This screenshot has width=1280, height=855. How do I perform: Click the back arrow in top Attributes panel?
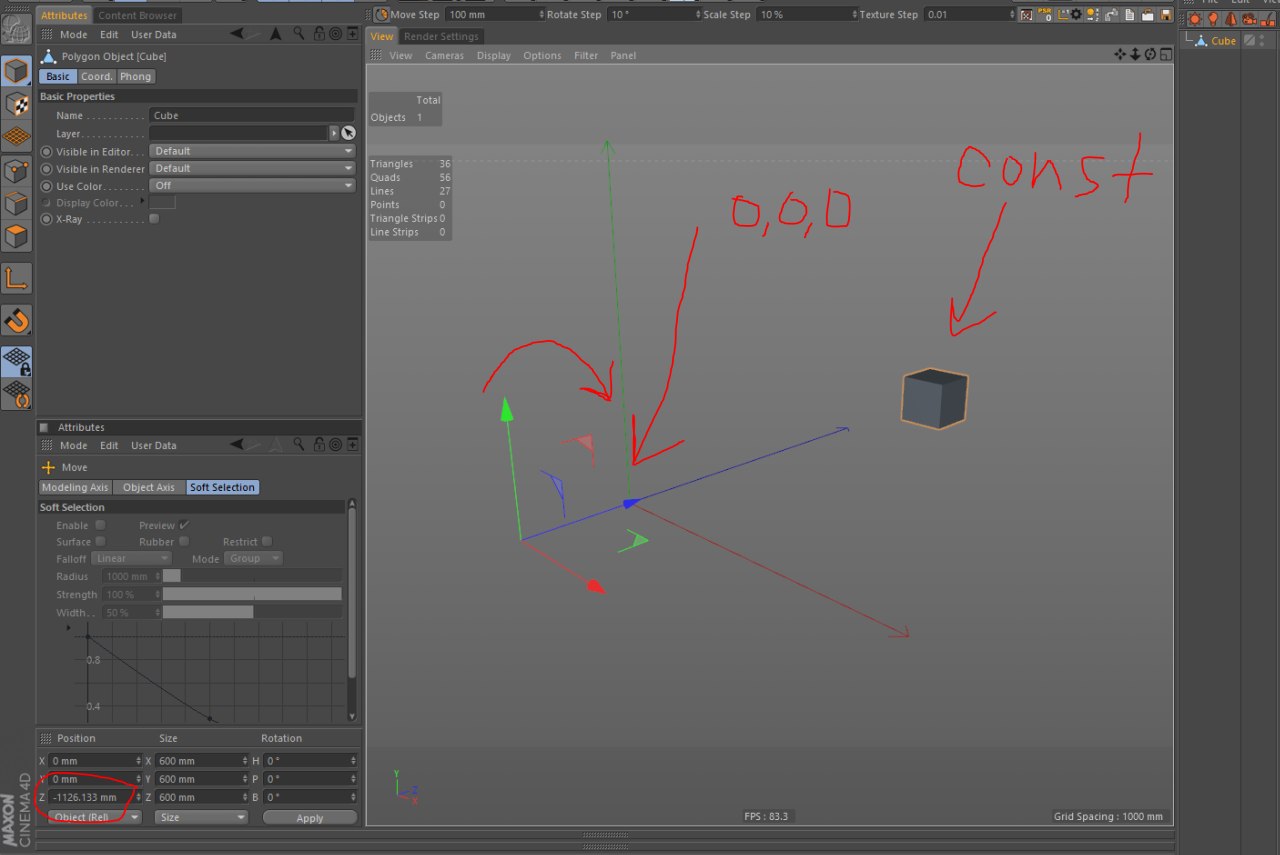[239, 34]
